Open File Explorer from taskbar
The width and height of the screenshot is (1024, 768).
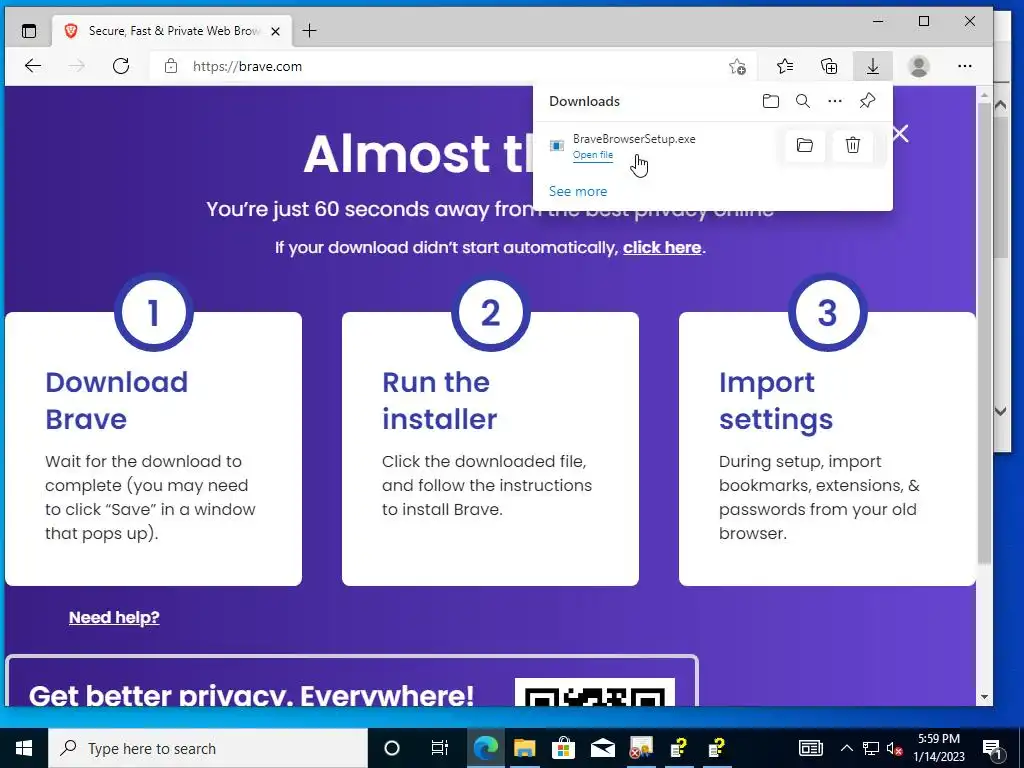click(x=524, y=748)
